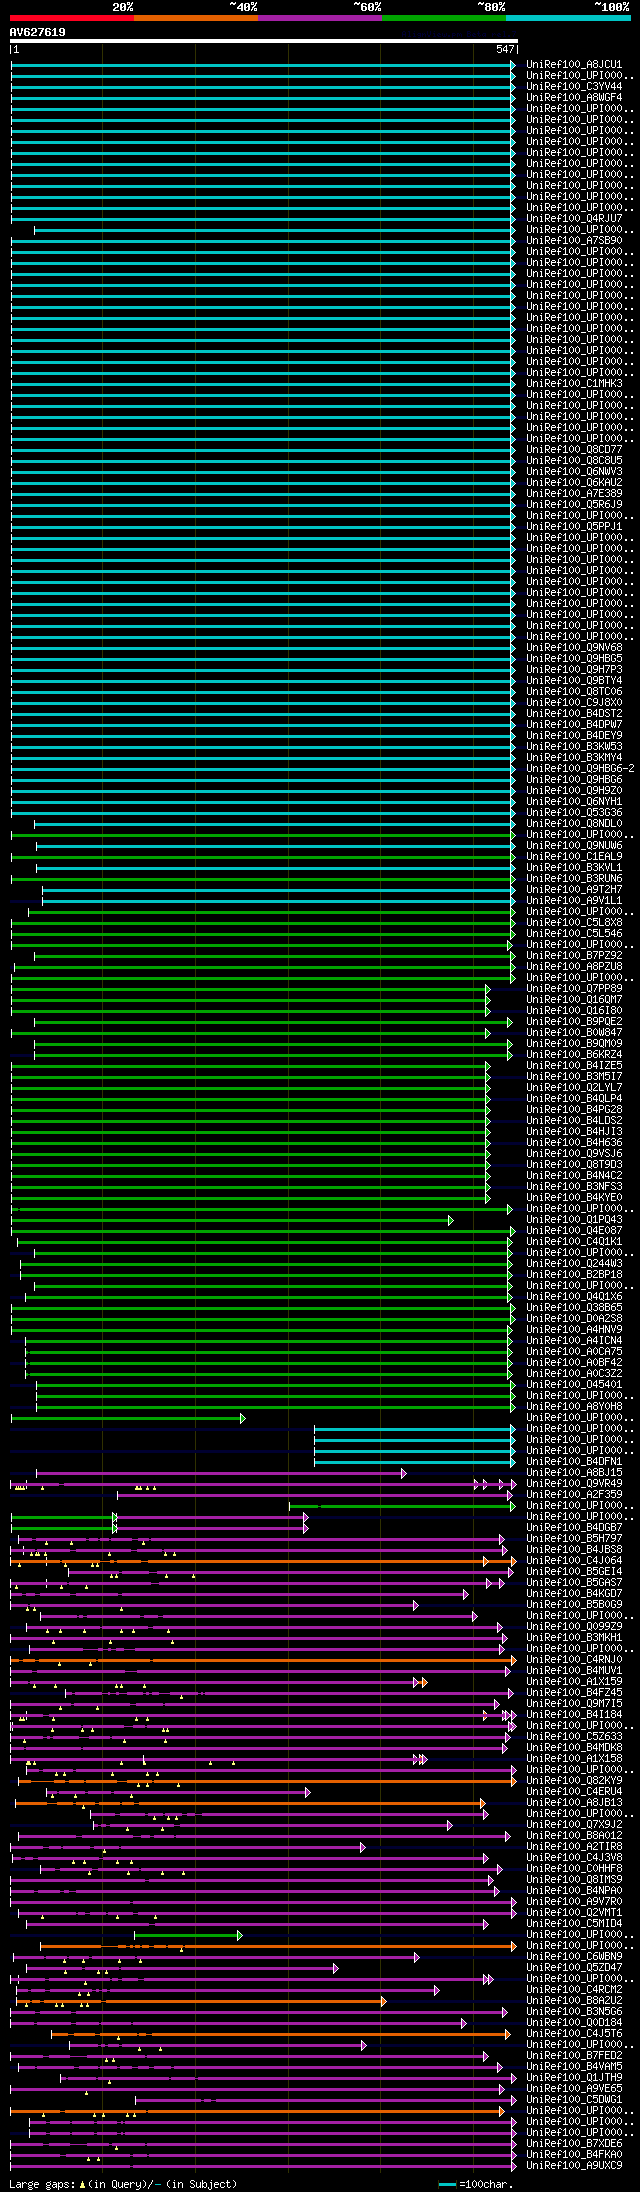The height and width of the screenshot is (2192, 640).
Task: Go to the UniRef100_B6KRZ4 entry
Action: [574, 1054]
